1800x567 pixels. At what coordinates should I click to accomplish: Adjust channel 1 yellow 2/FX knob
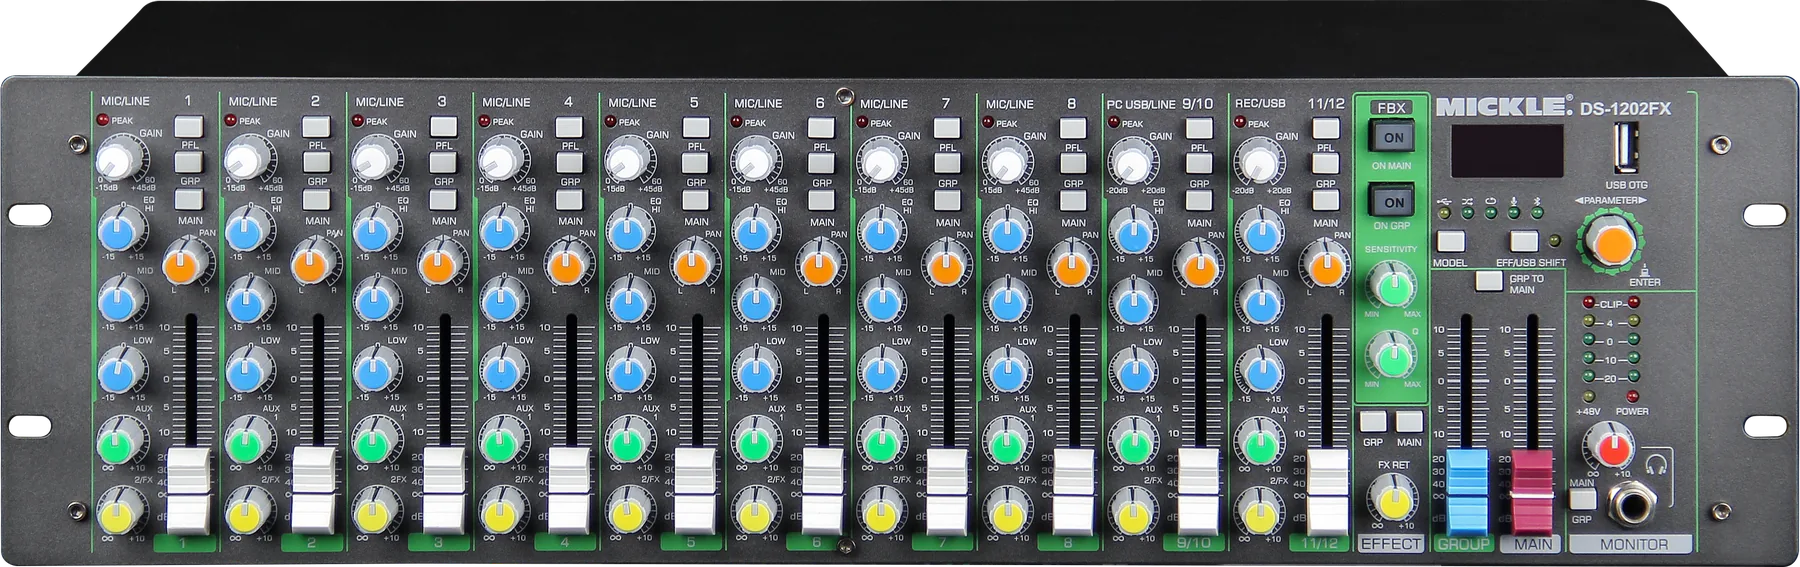pyautogui.click(x=119, y=513)
